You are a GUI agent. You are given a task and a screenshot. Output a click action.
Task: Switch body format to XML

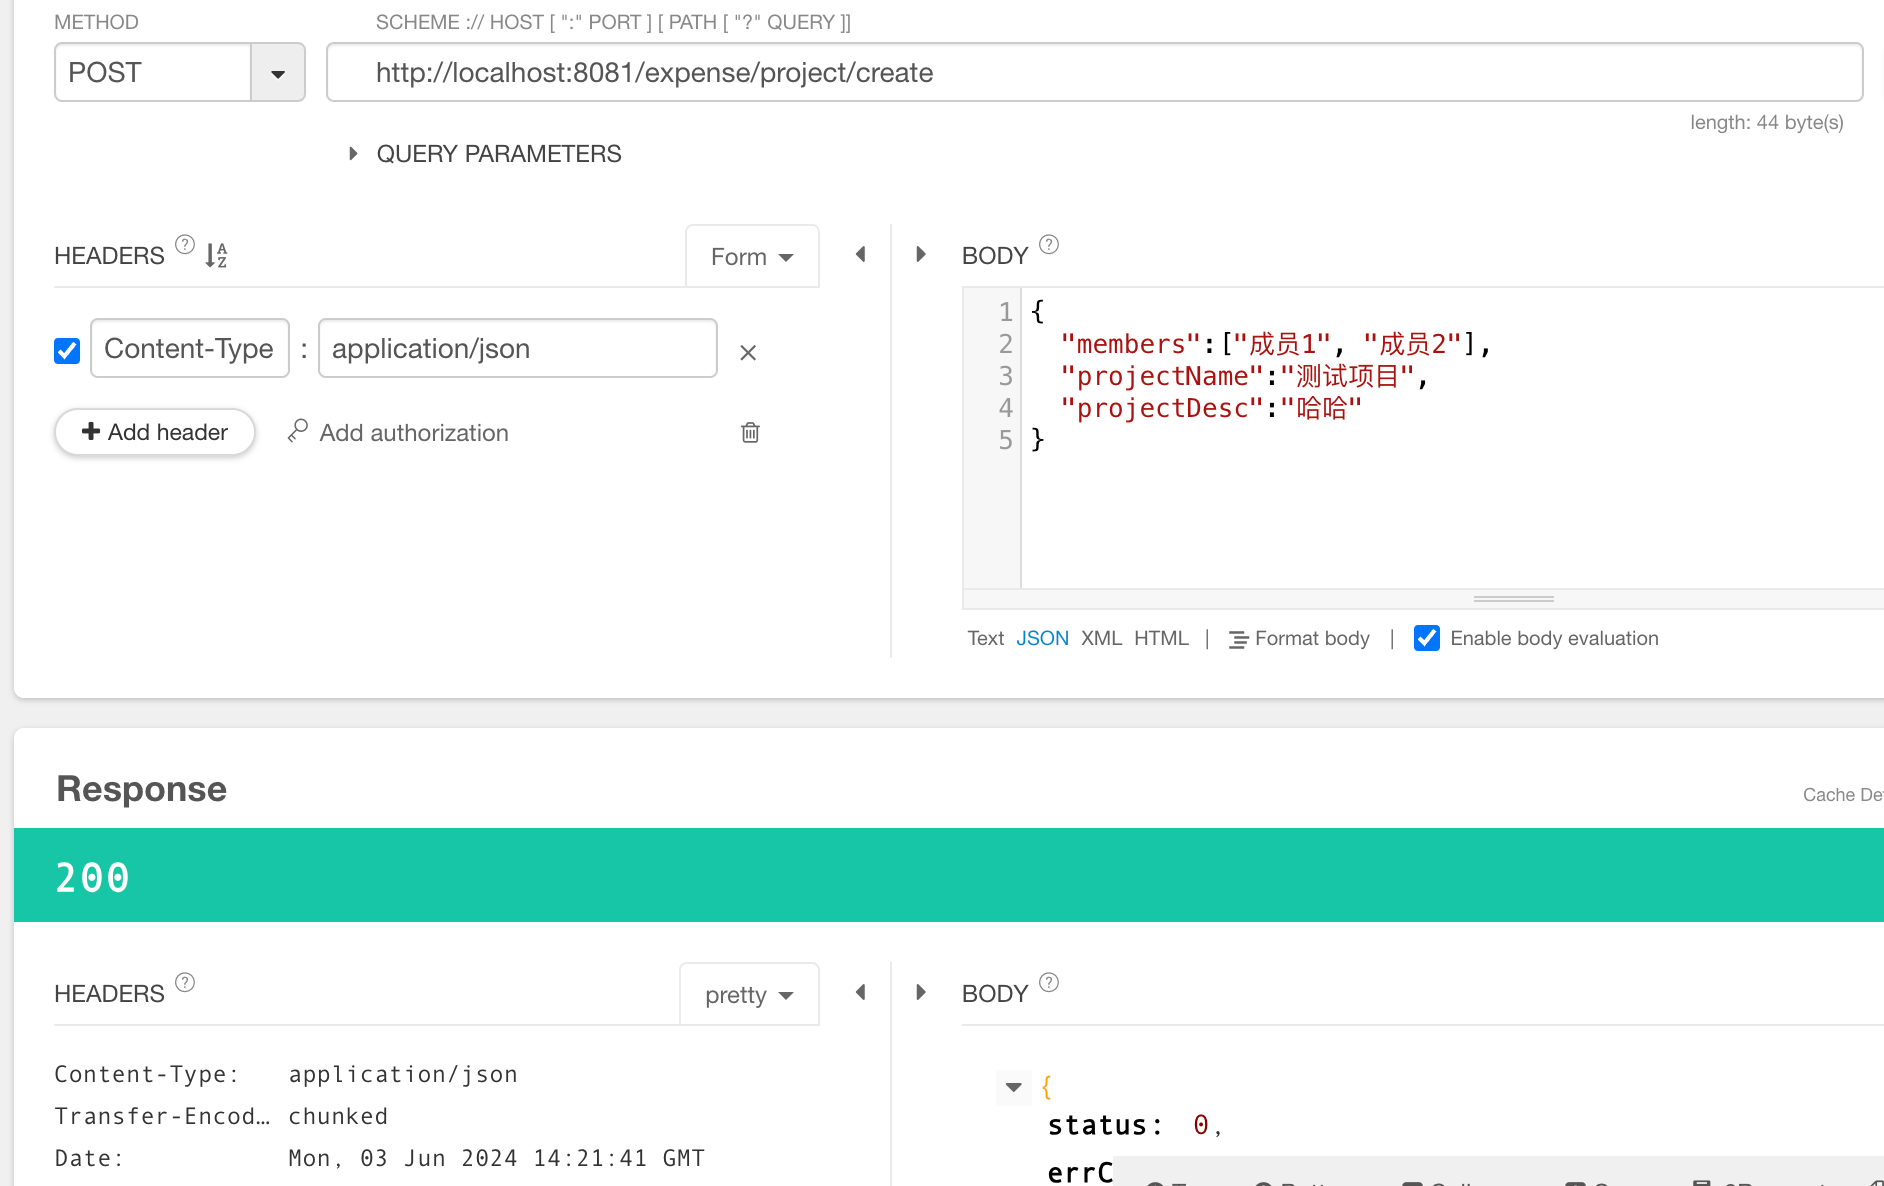1101,638
